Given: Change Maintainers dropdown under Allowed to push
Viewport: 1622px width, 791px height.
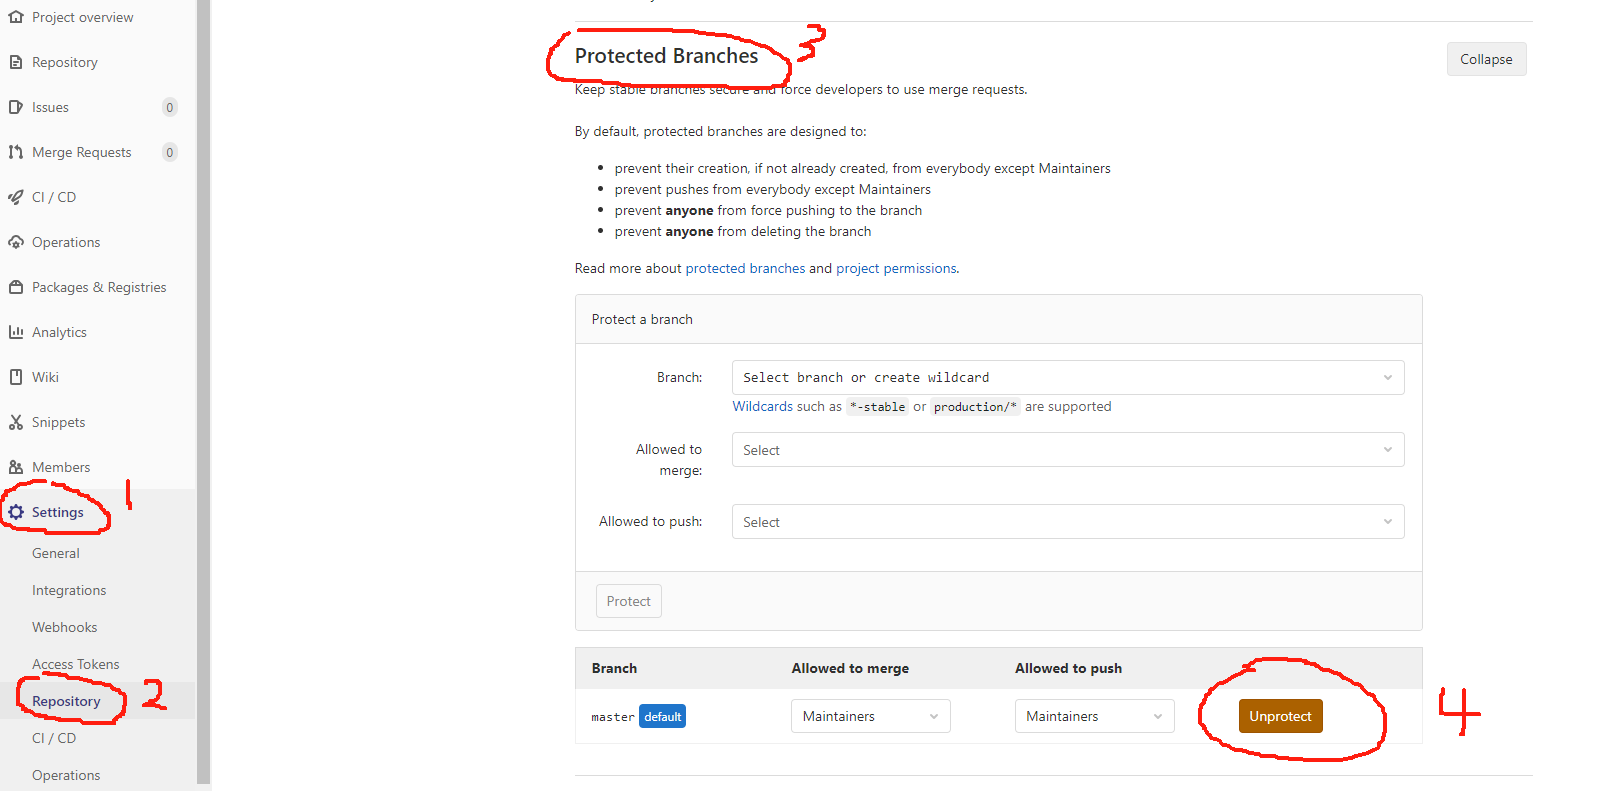Looking at the screenshot, I should click(1094, 715).
